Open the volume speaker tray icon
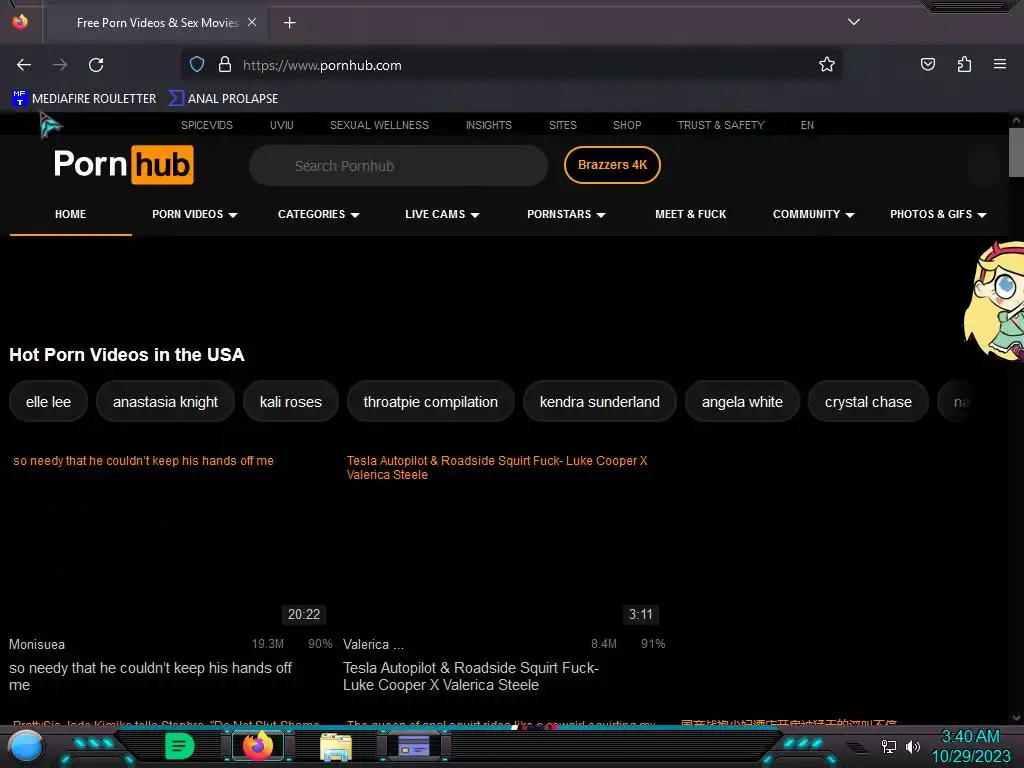This screenshot has width=1024, height=768. [x=912, y=746]
